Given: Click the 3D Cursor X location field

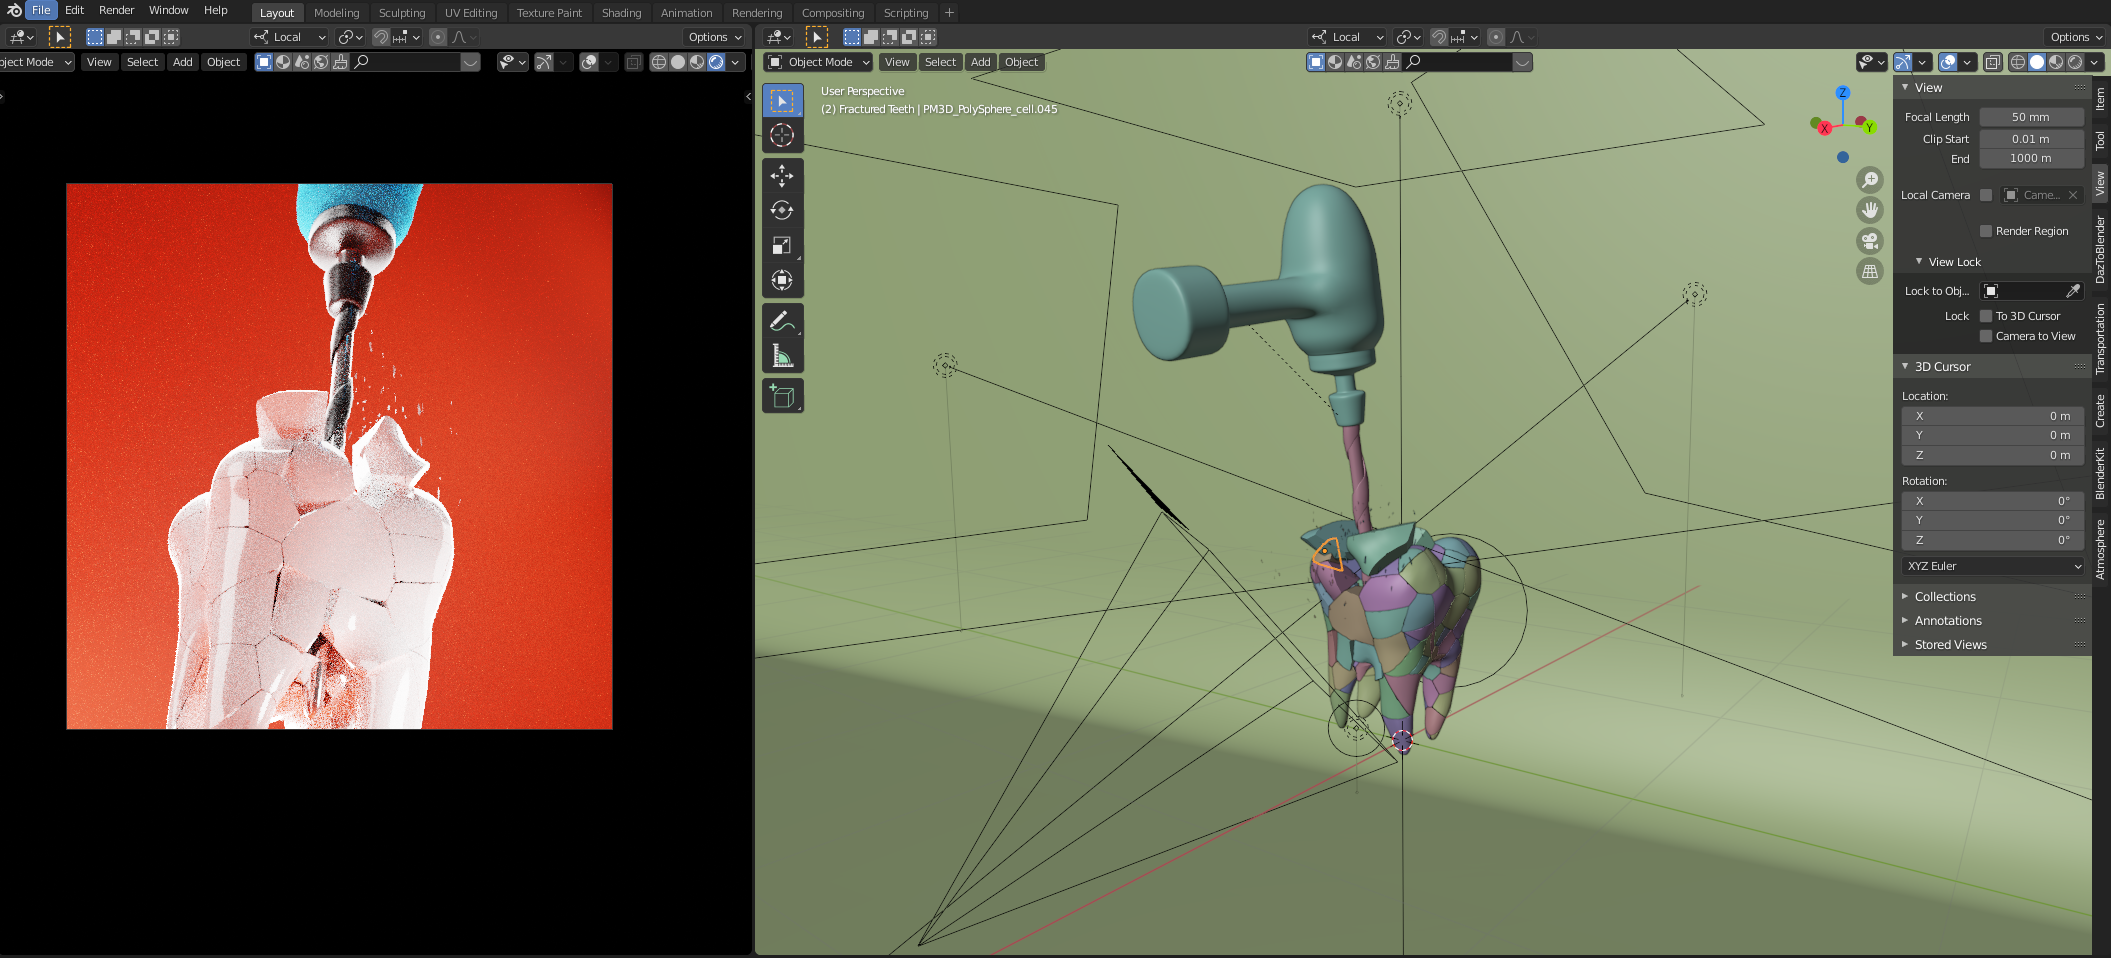Looking at the screenshot, I should pos(1992,416).
